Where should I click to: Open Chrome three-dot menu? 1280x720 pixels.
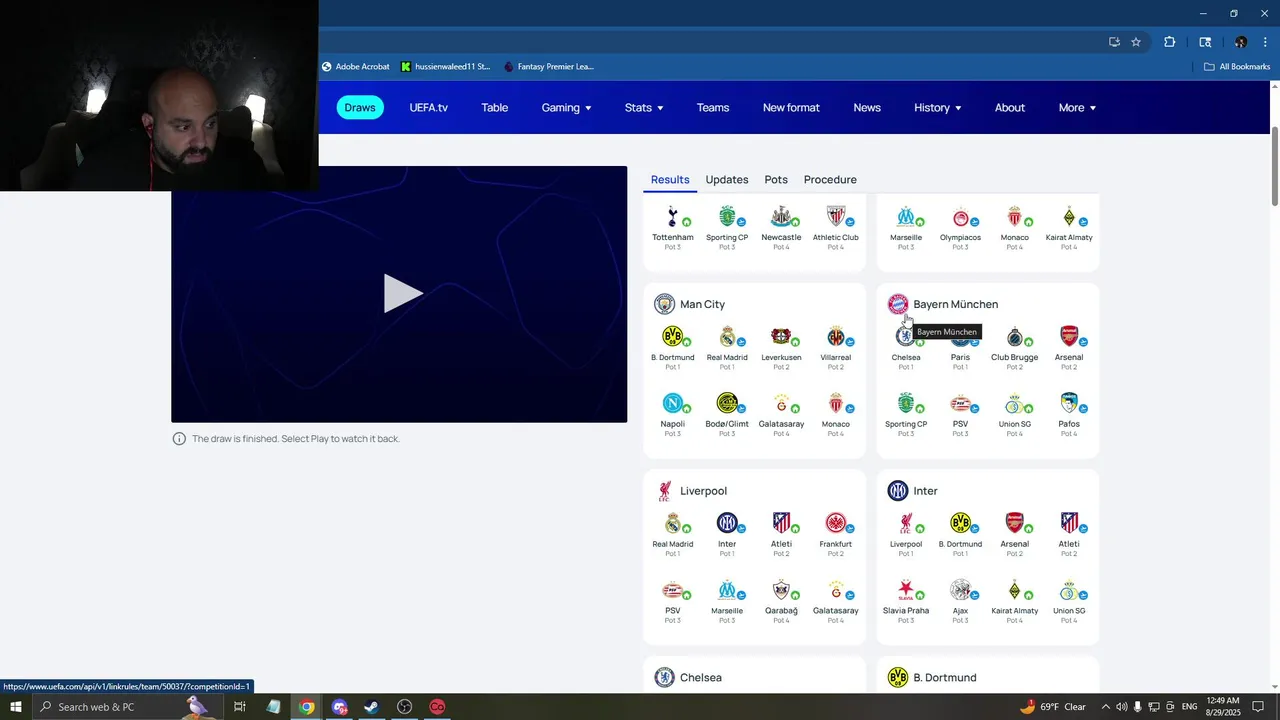tap(1265, 42)
